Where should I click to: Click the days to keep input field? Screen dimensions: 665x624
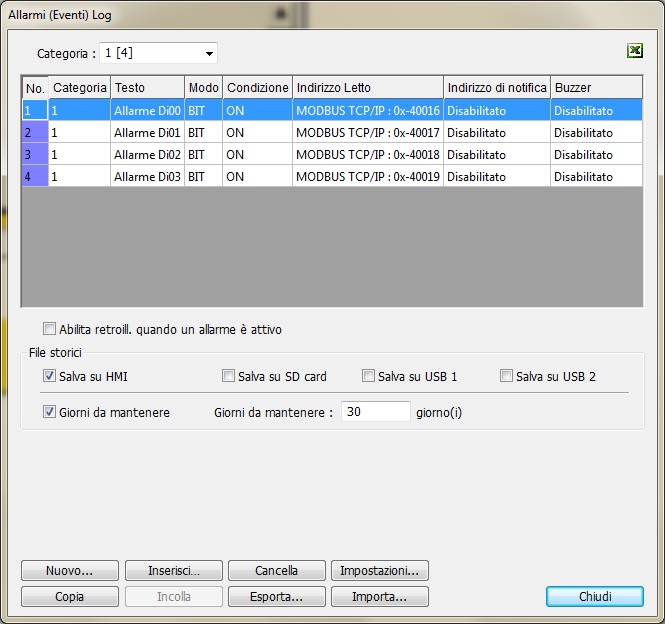(x=376, y=411)
